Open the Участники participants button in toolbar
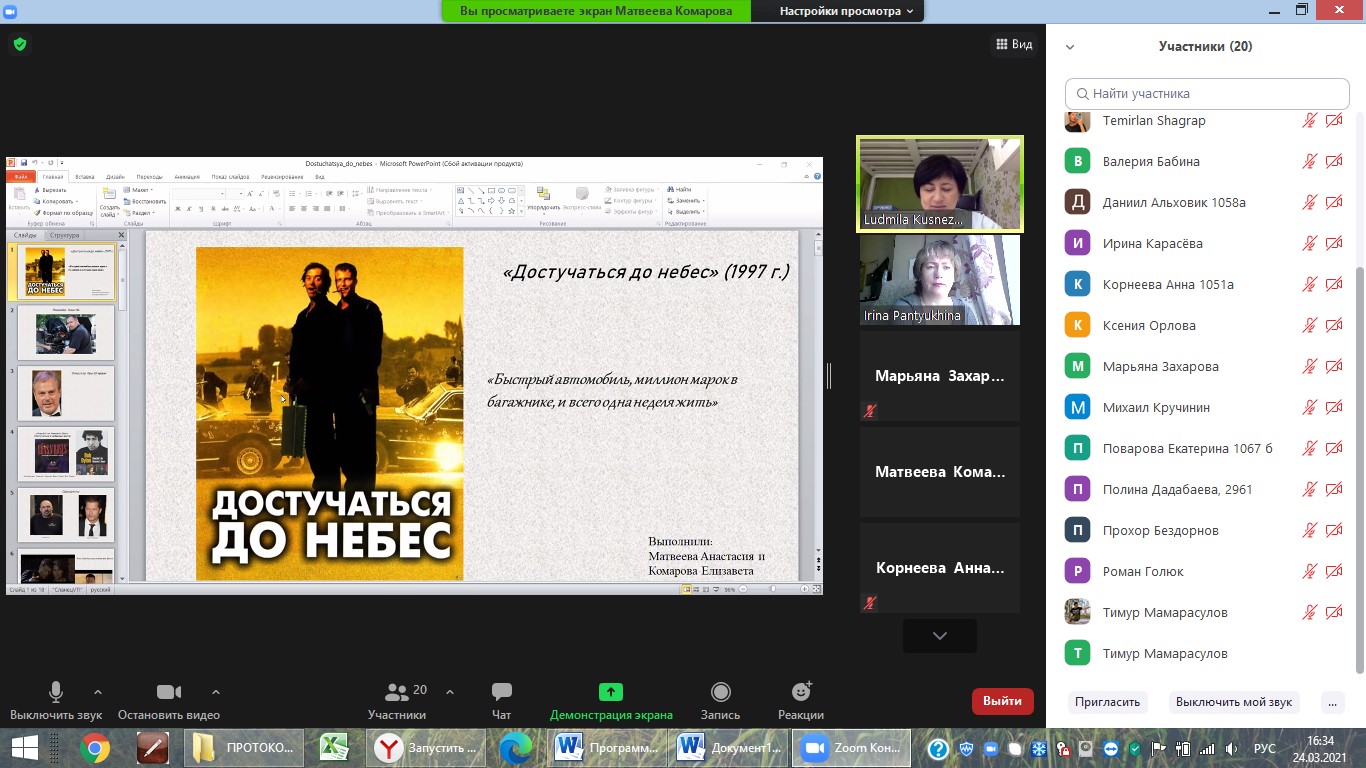1366x768 pixels. click(x=397, y=702)
